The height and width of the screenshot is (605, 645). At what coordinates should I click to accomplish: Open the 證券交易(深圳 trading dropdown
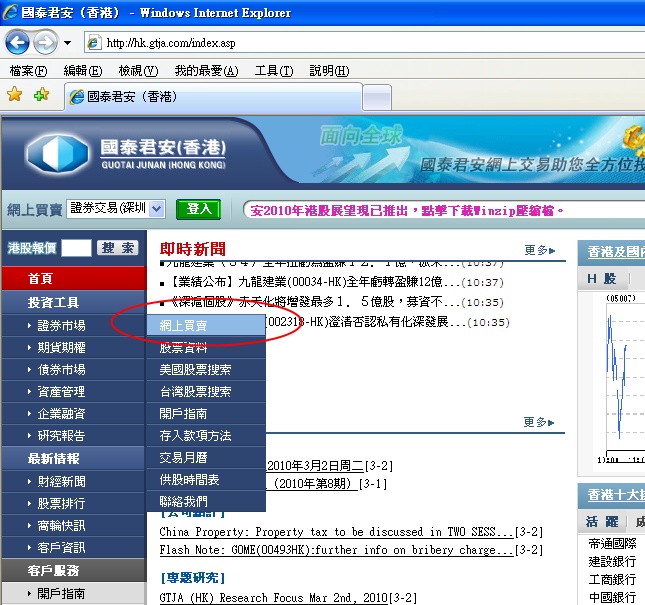116,209
